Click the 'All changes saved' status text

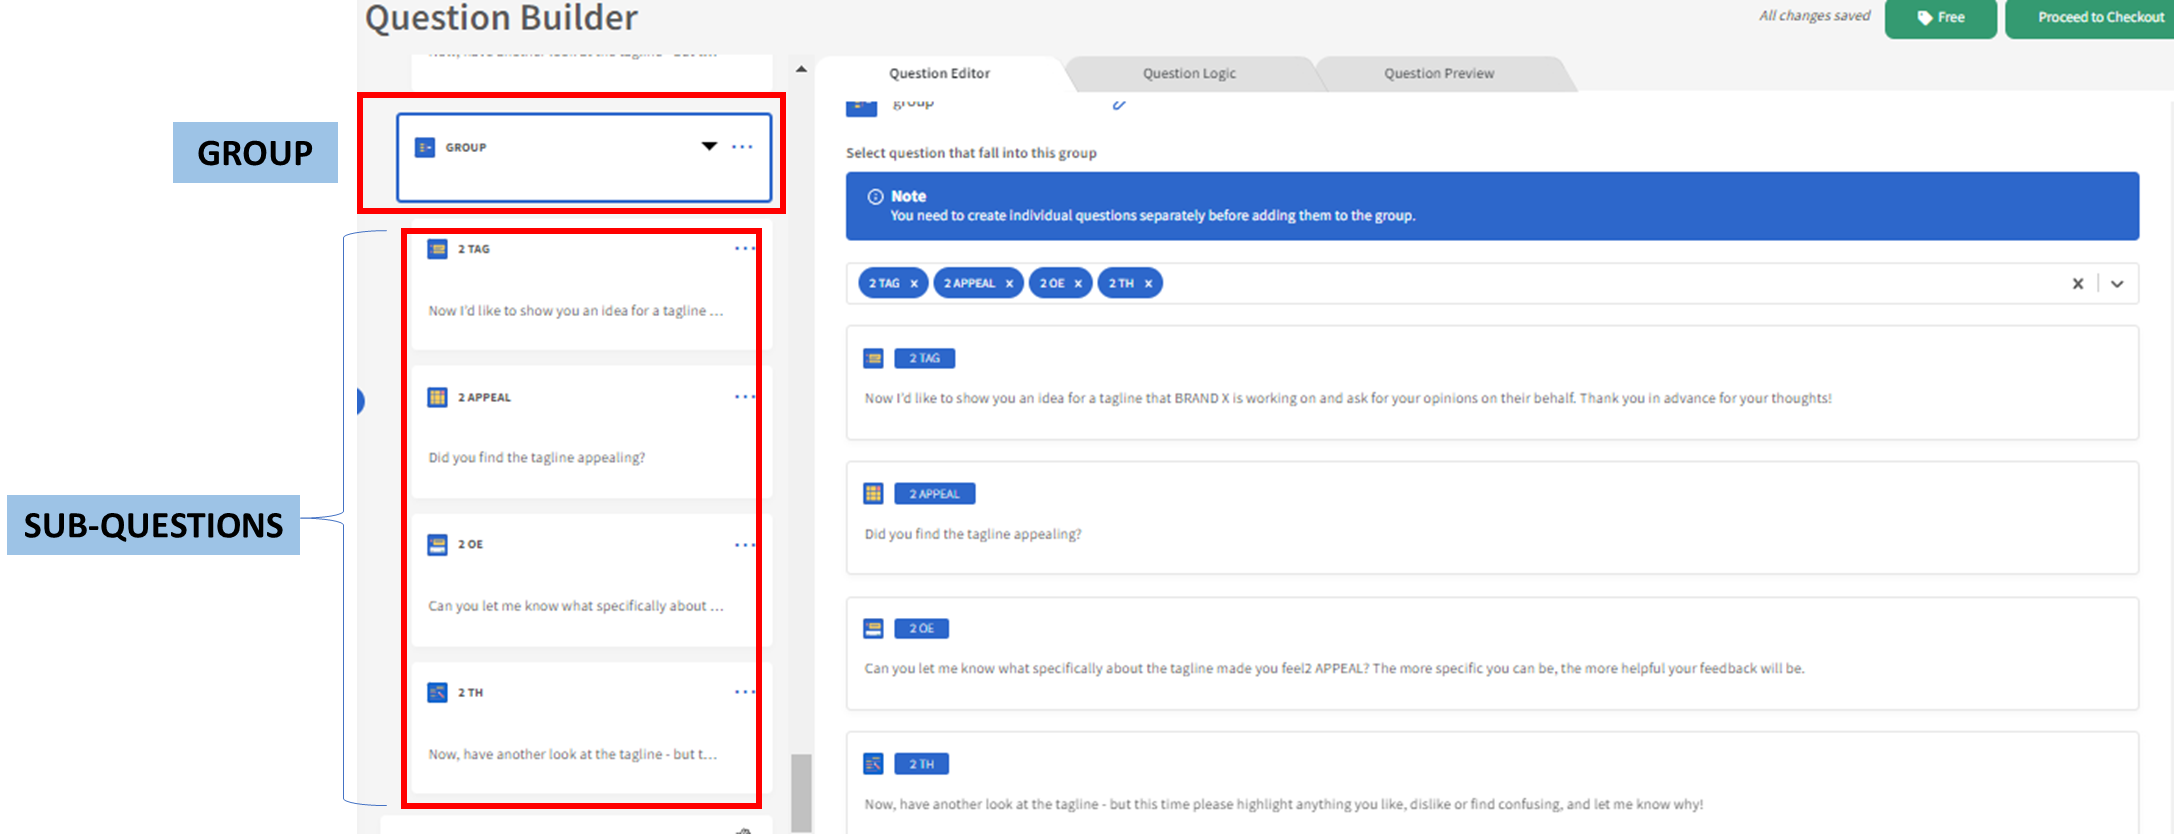click(x=1814, y=16)
